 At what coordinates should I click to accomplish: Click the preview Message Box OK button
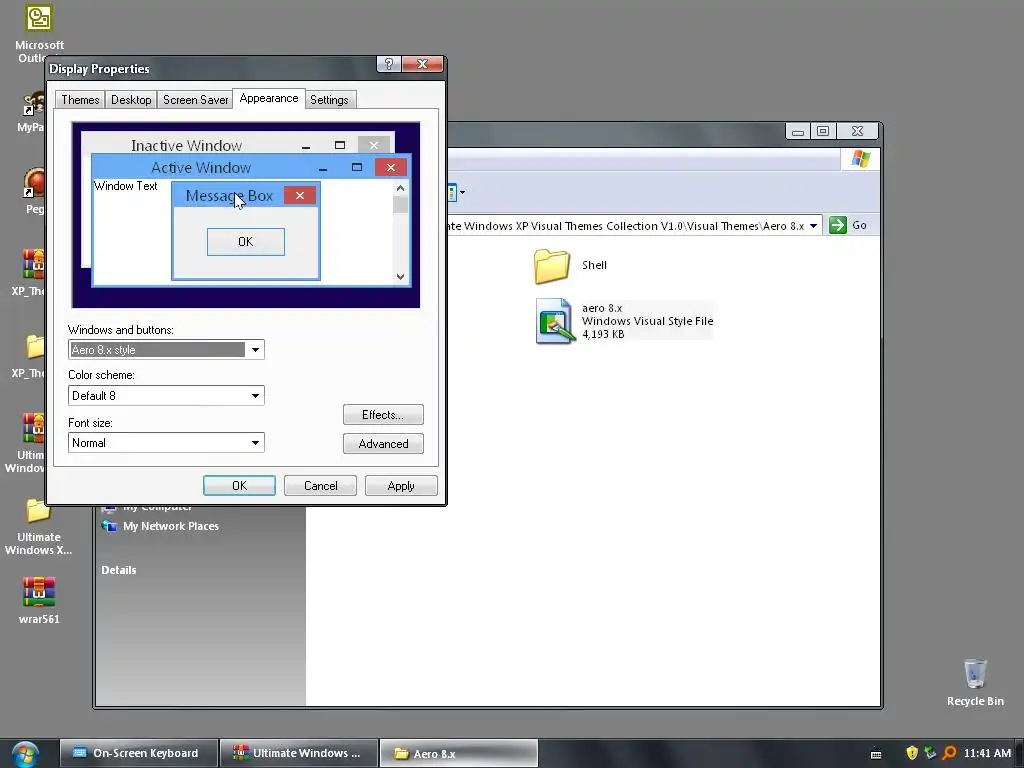click(246, 242)
